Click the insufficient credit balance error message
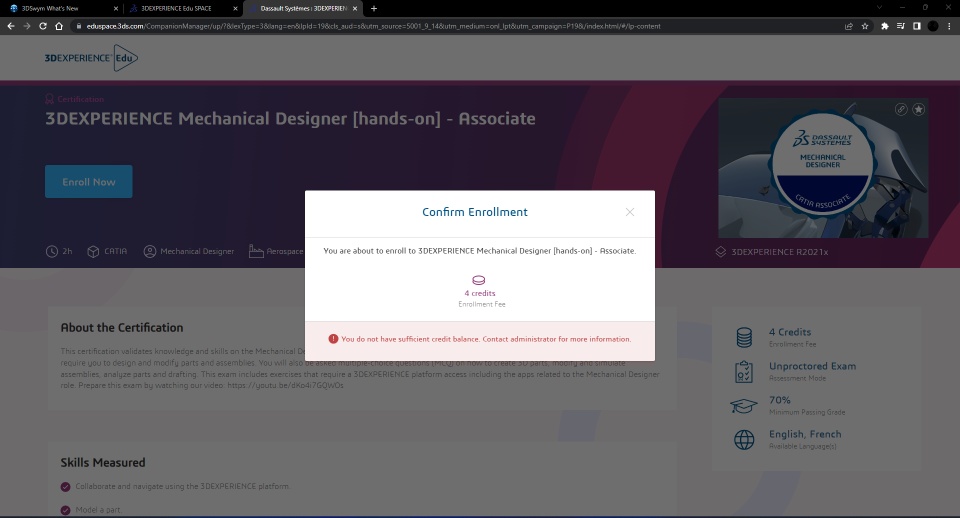This screenshot has width=960, height=518. point(486,339)
